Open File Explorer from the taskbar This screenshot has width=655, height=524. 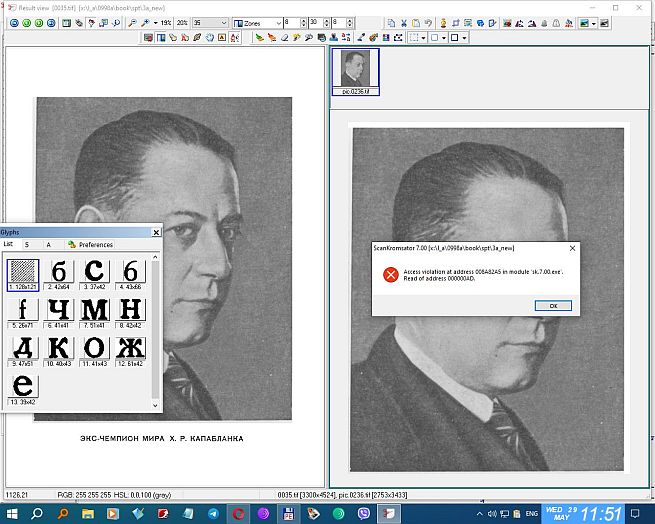[88, 514]
